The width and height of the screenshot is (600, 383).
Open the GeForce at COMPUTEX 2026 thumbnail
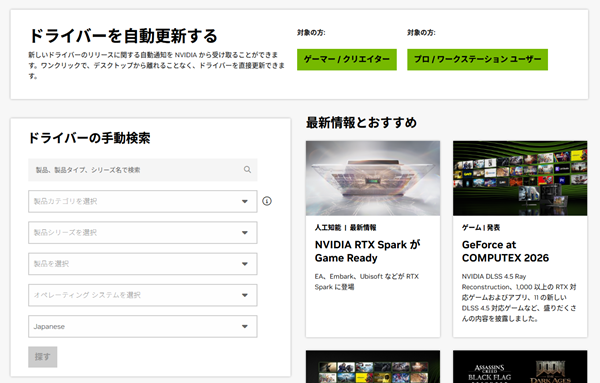click(520, 178)
